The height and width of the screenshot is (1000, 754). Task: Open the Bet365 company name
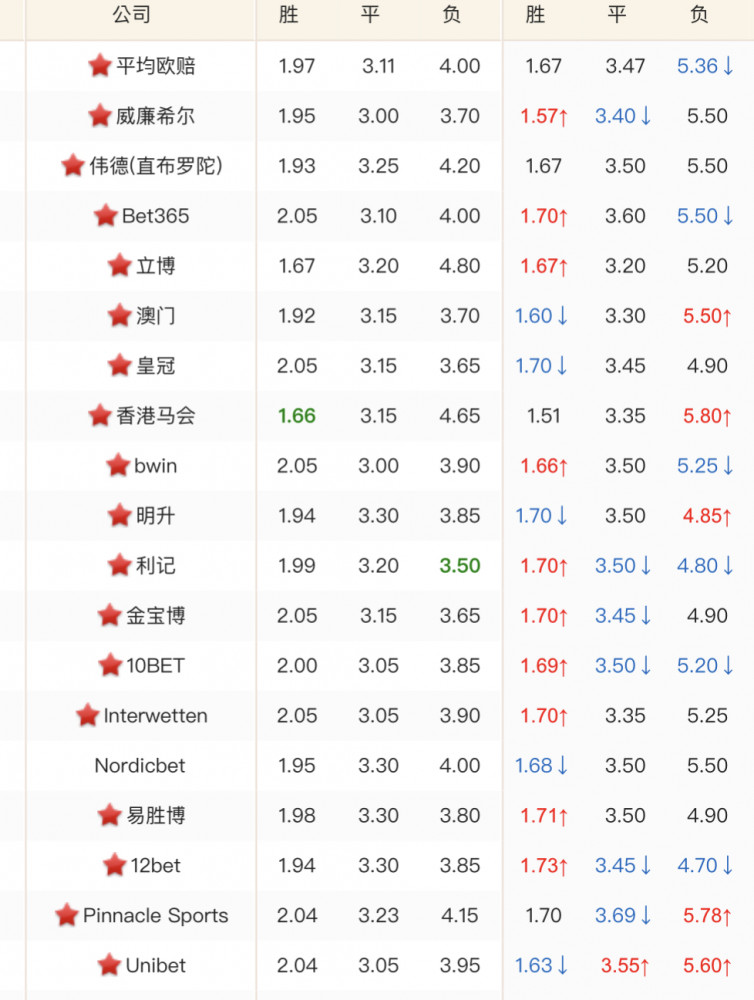[x=156, y=216]
